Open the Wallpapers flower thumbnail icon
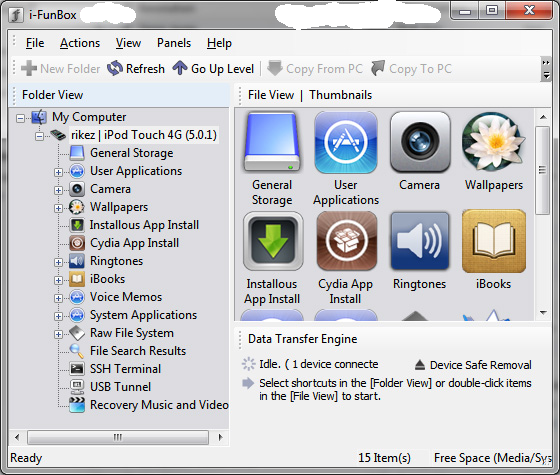Screen dimensions: 560x475 [x=494, y=142]
